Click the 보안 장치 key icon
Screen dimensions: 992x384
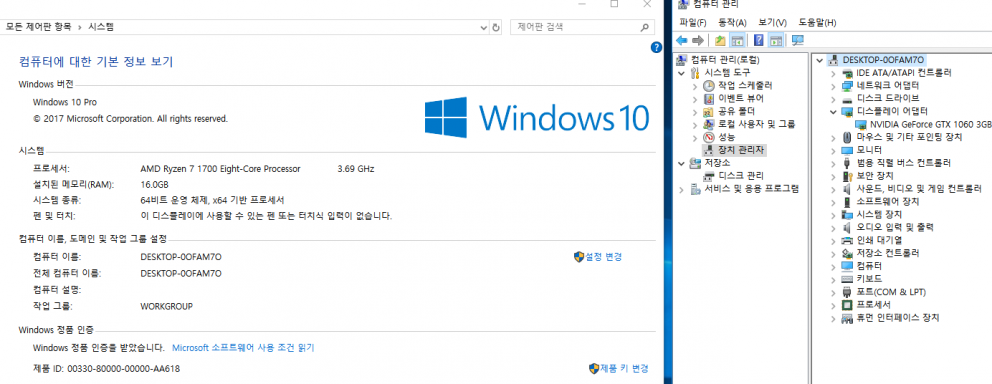pyautogui.click(x=847, y=176)
